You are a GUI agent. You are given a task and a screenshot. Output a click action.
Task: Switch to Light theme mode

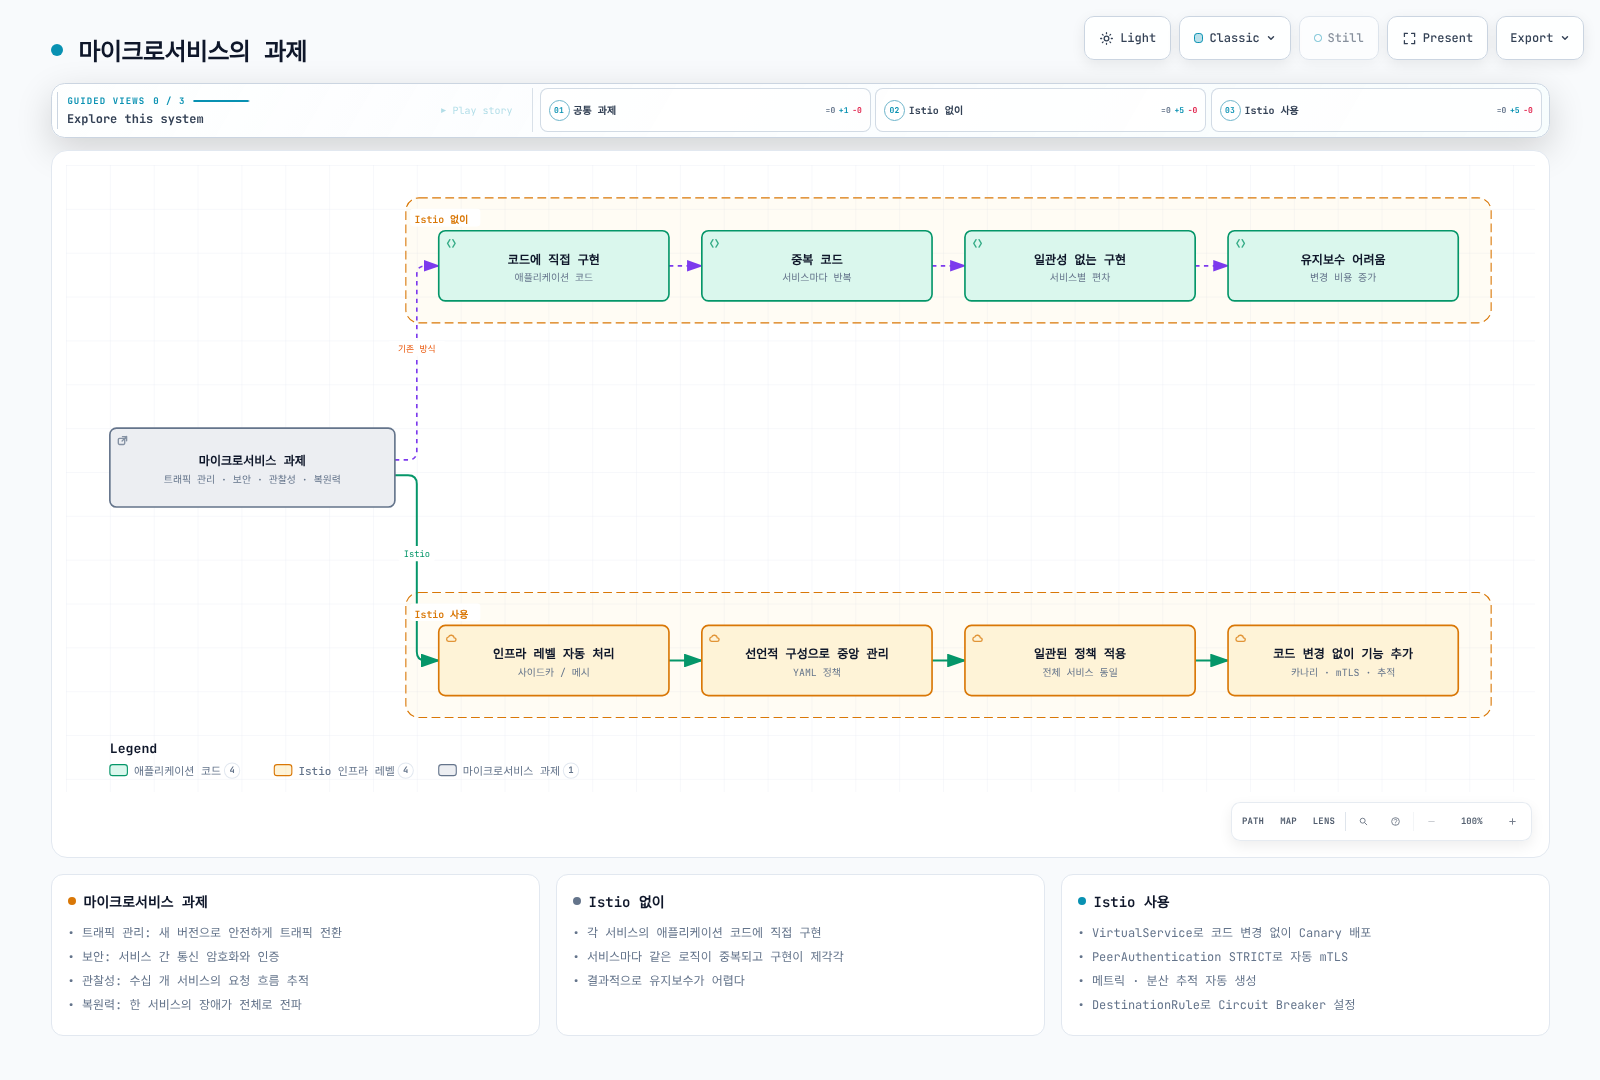[1127, 38]
